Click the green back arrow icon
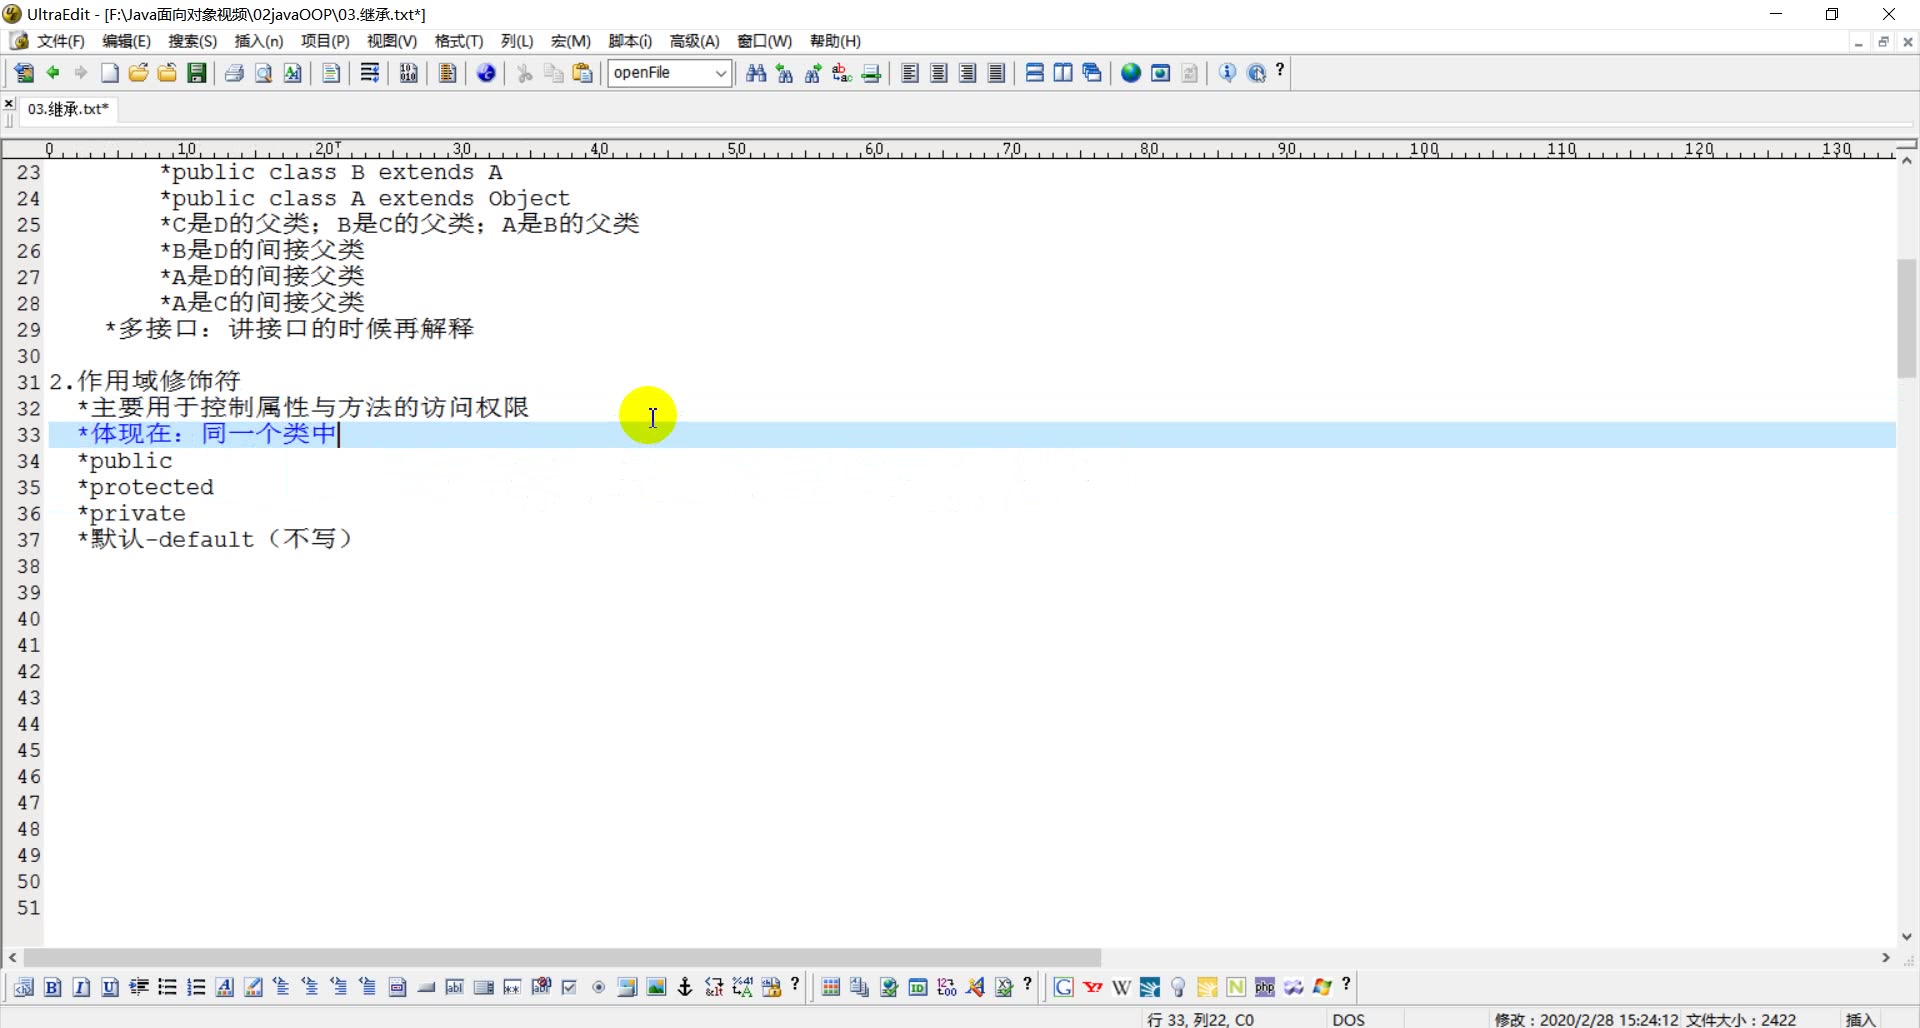1920x1028 pixels. tap(53, 73)
